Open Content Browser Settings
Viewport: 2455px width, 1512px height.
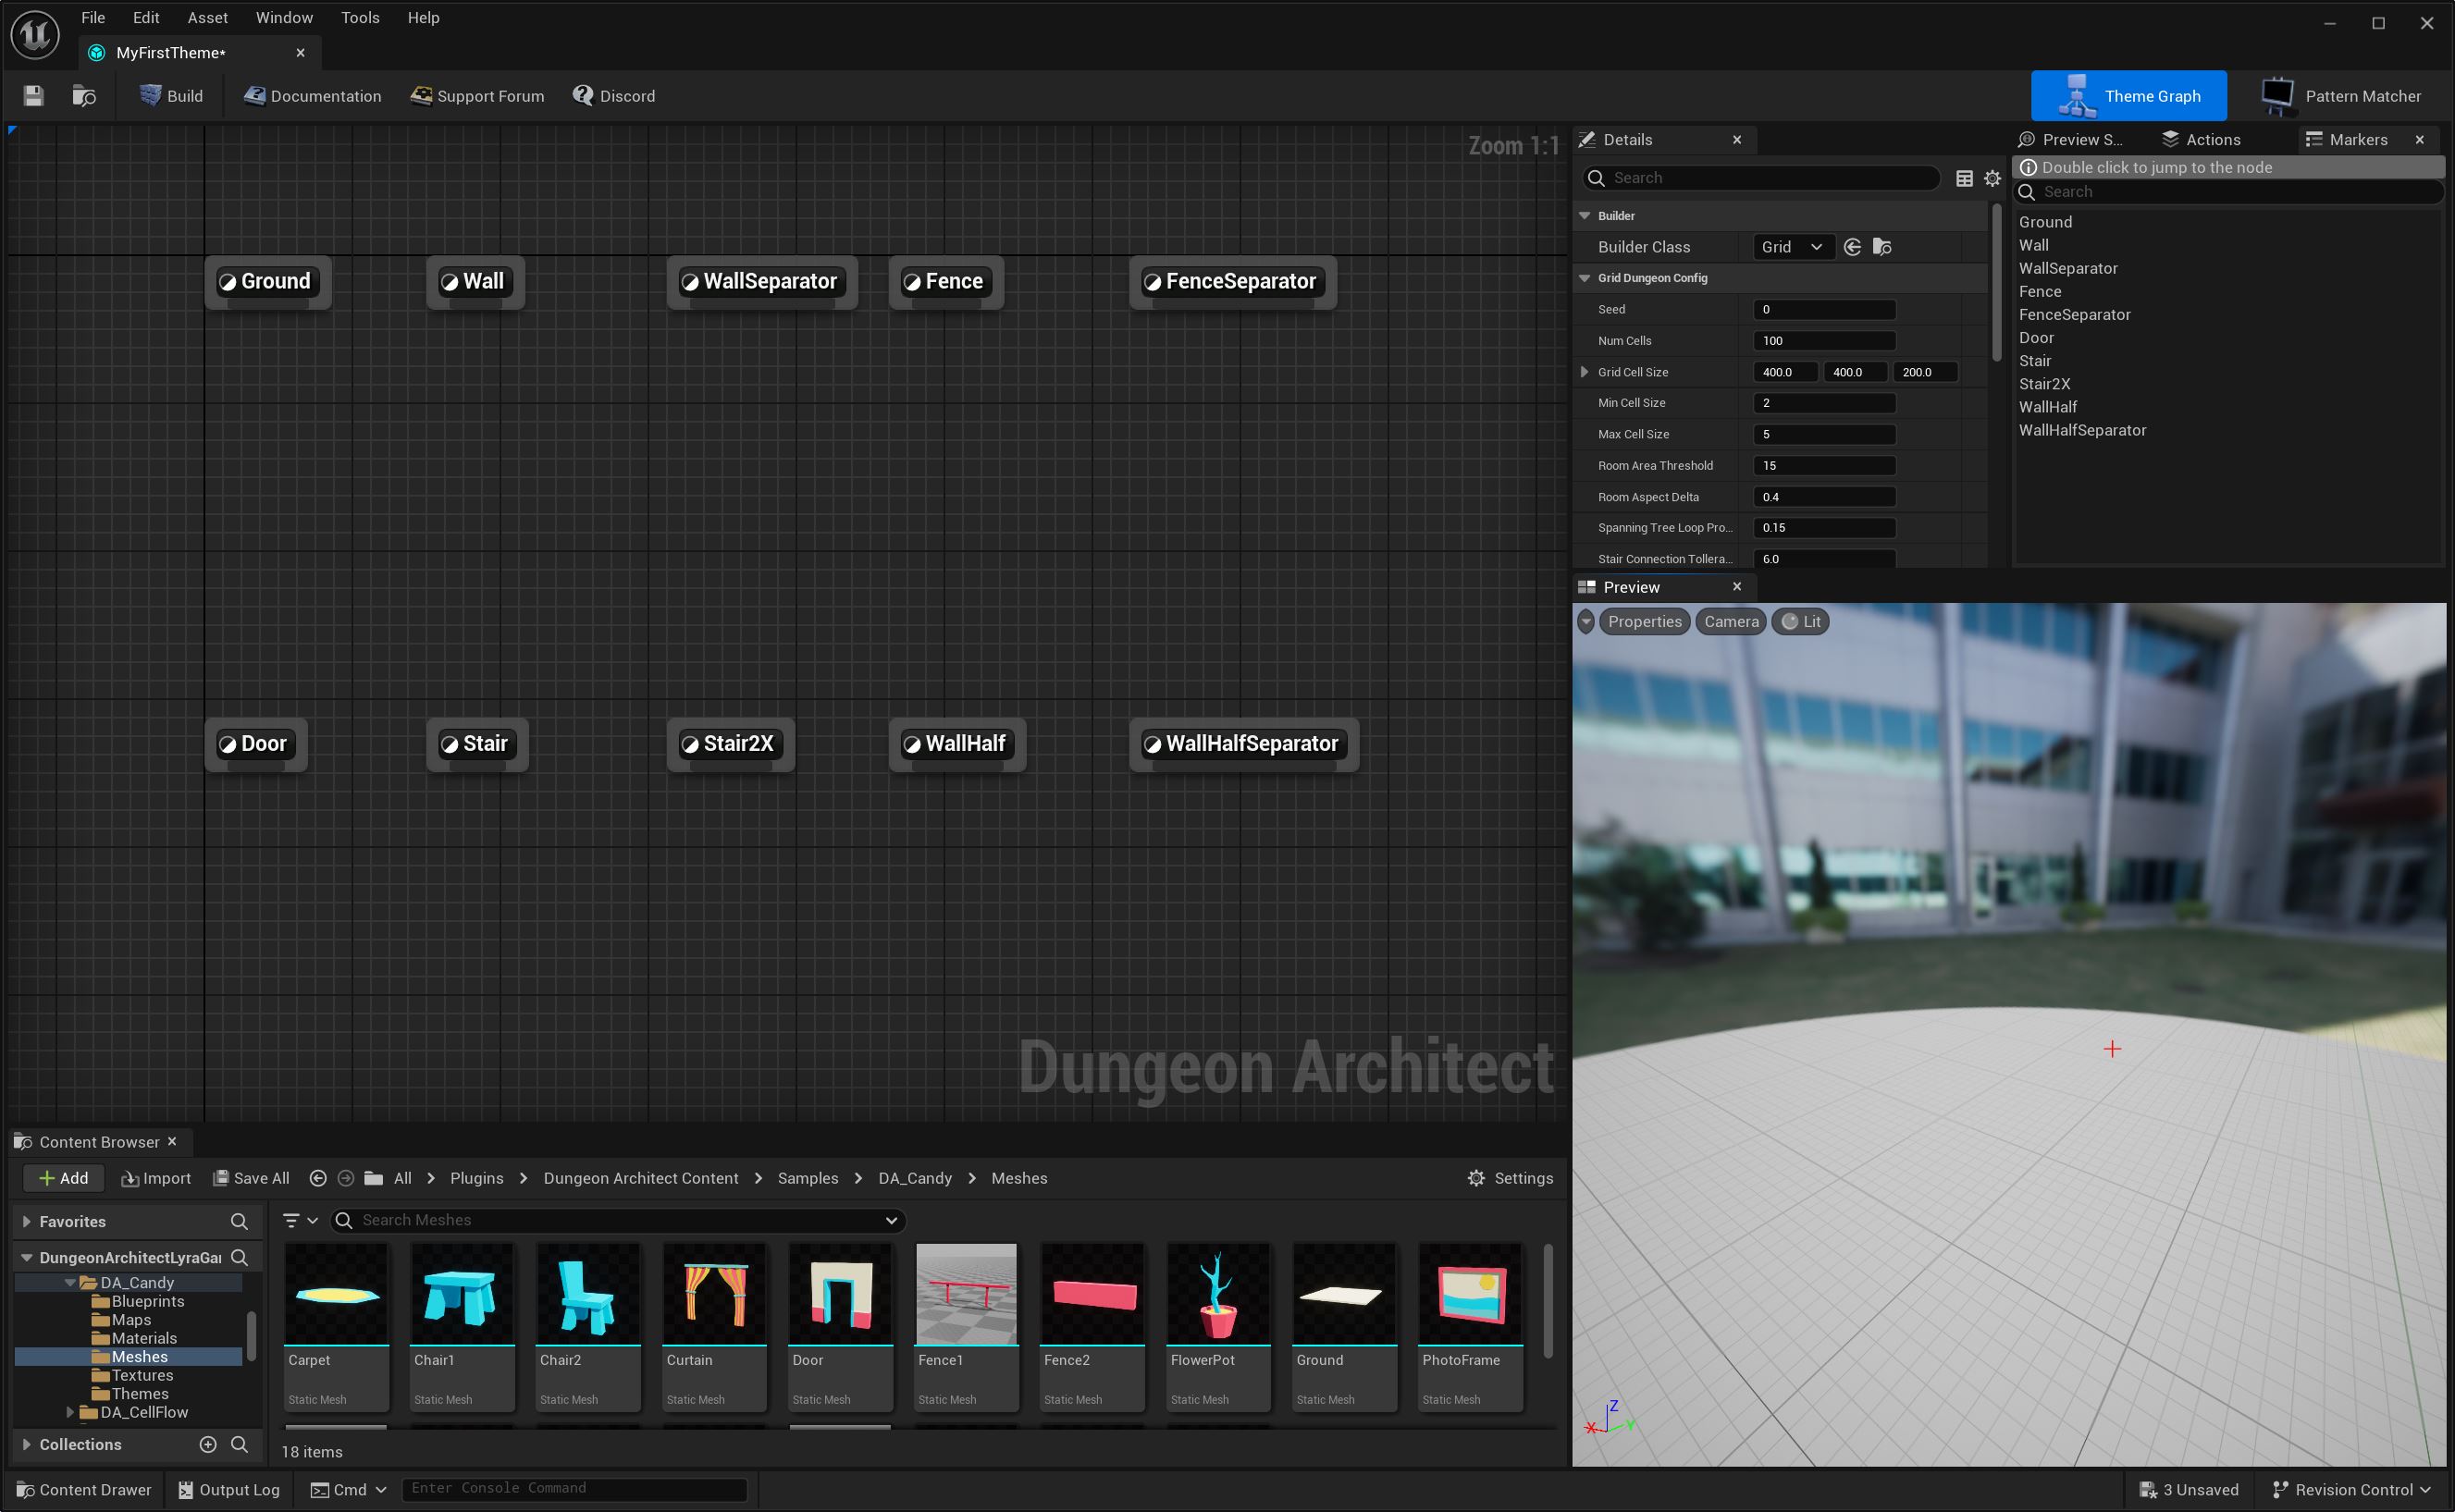(x=1509, y=1179)
